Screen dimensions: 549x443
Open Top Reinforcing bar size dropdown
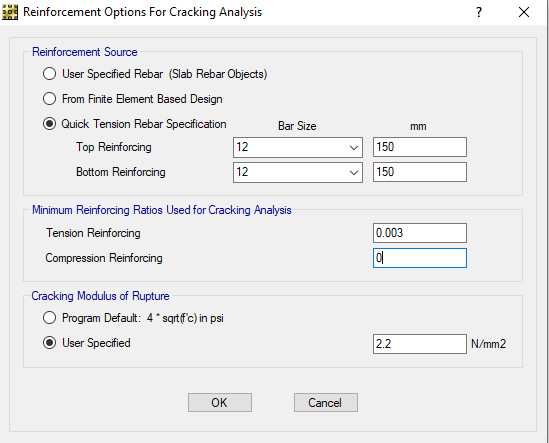298,147
